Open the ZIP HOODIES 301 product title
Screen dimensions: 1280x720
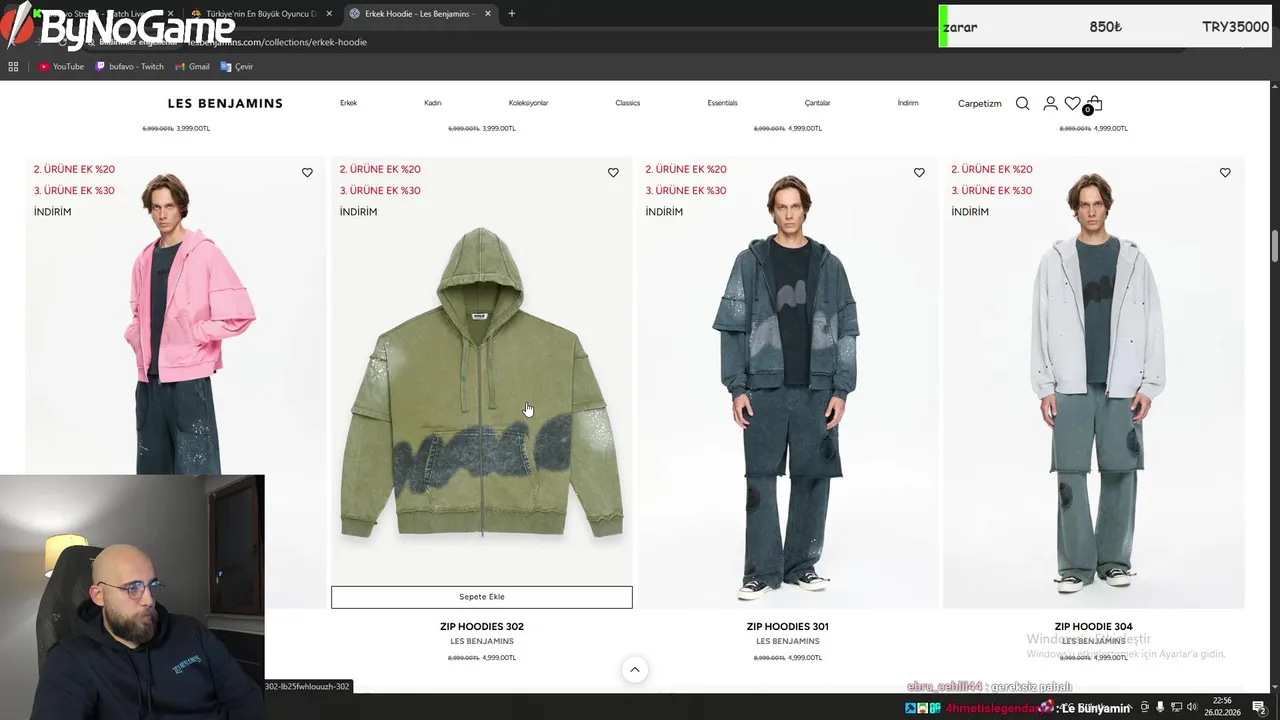788,627
